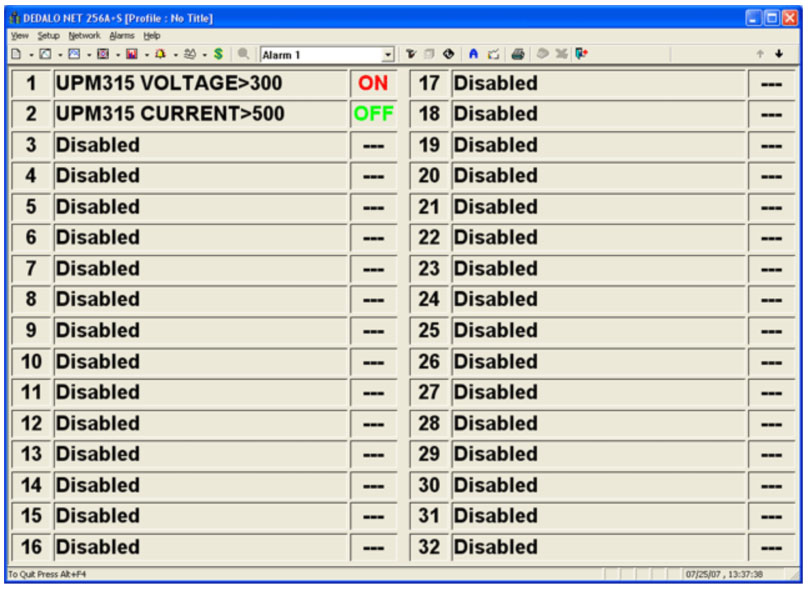Open the Network menu
Image resolution: width=808 pixels, height=589 pixels.
point(84,35)
